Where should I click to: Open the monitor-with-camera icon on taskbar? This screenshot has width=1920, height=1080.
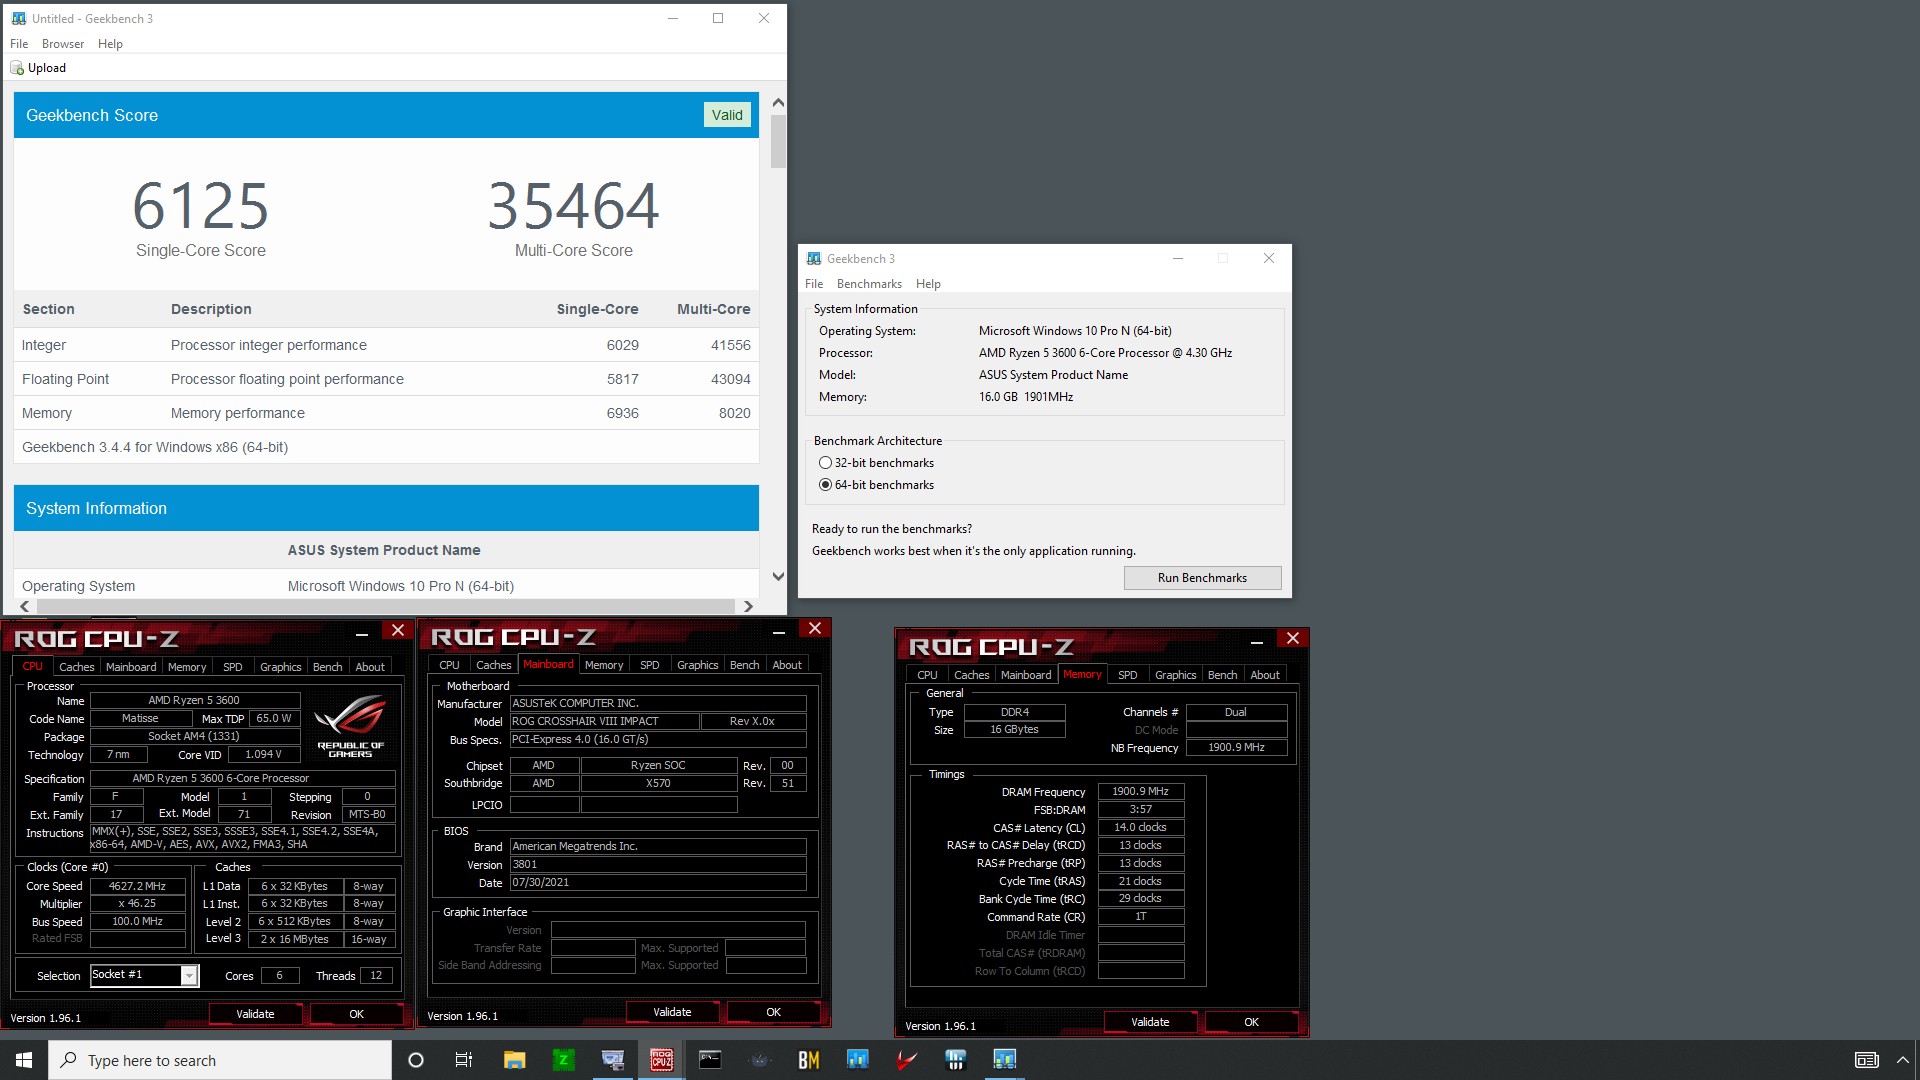click(613, 1060)
